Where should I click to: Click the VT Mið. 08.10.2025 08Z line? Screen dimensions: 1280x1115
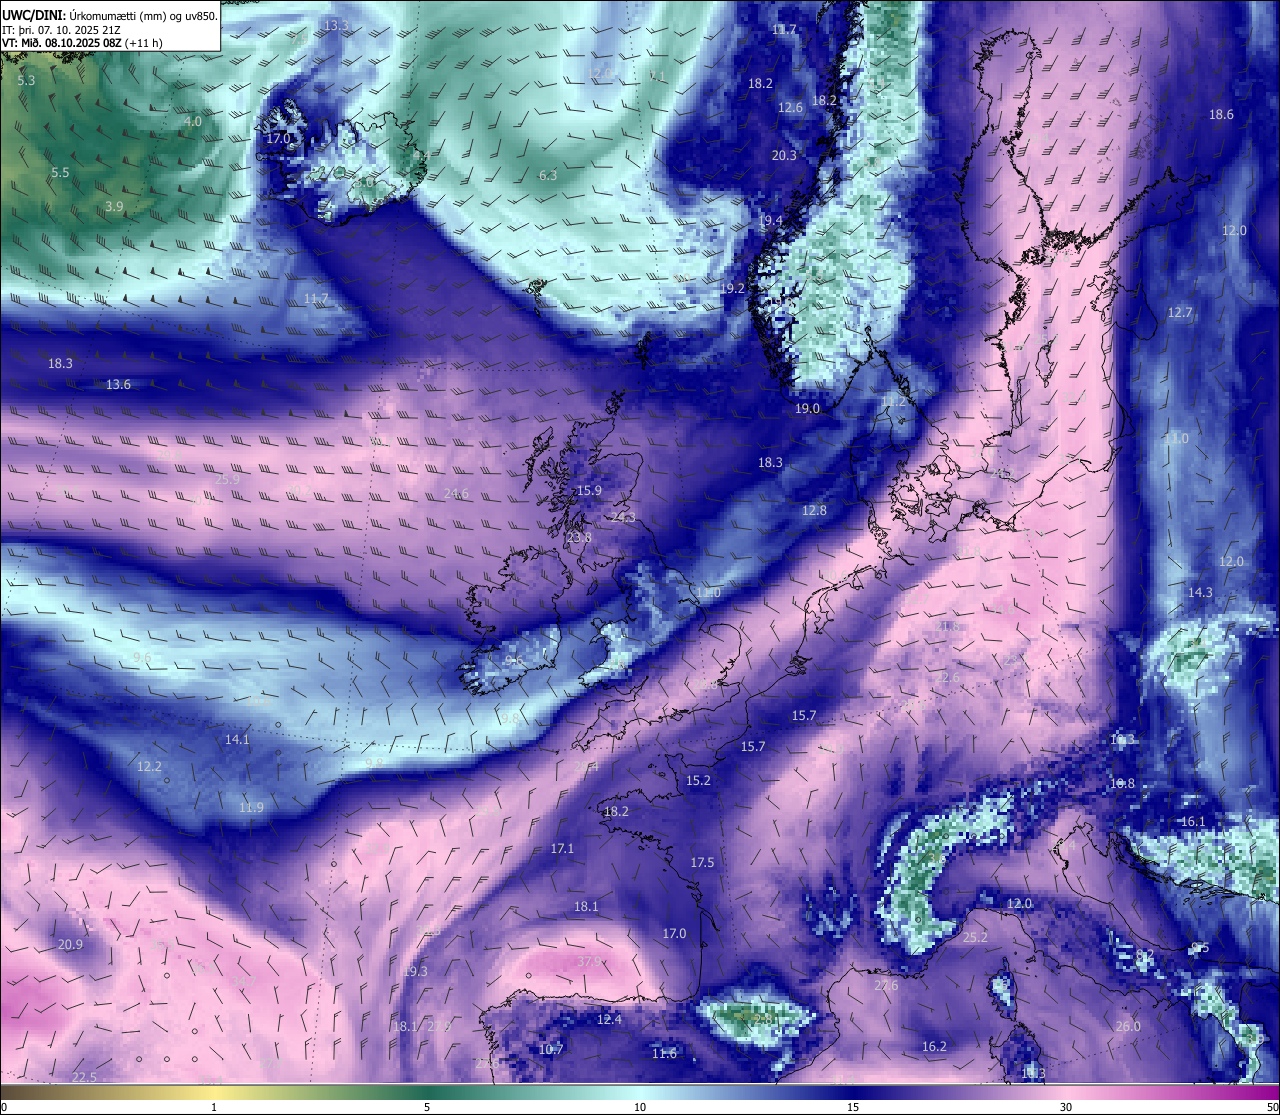coord(82,43)
